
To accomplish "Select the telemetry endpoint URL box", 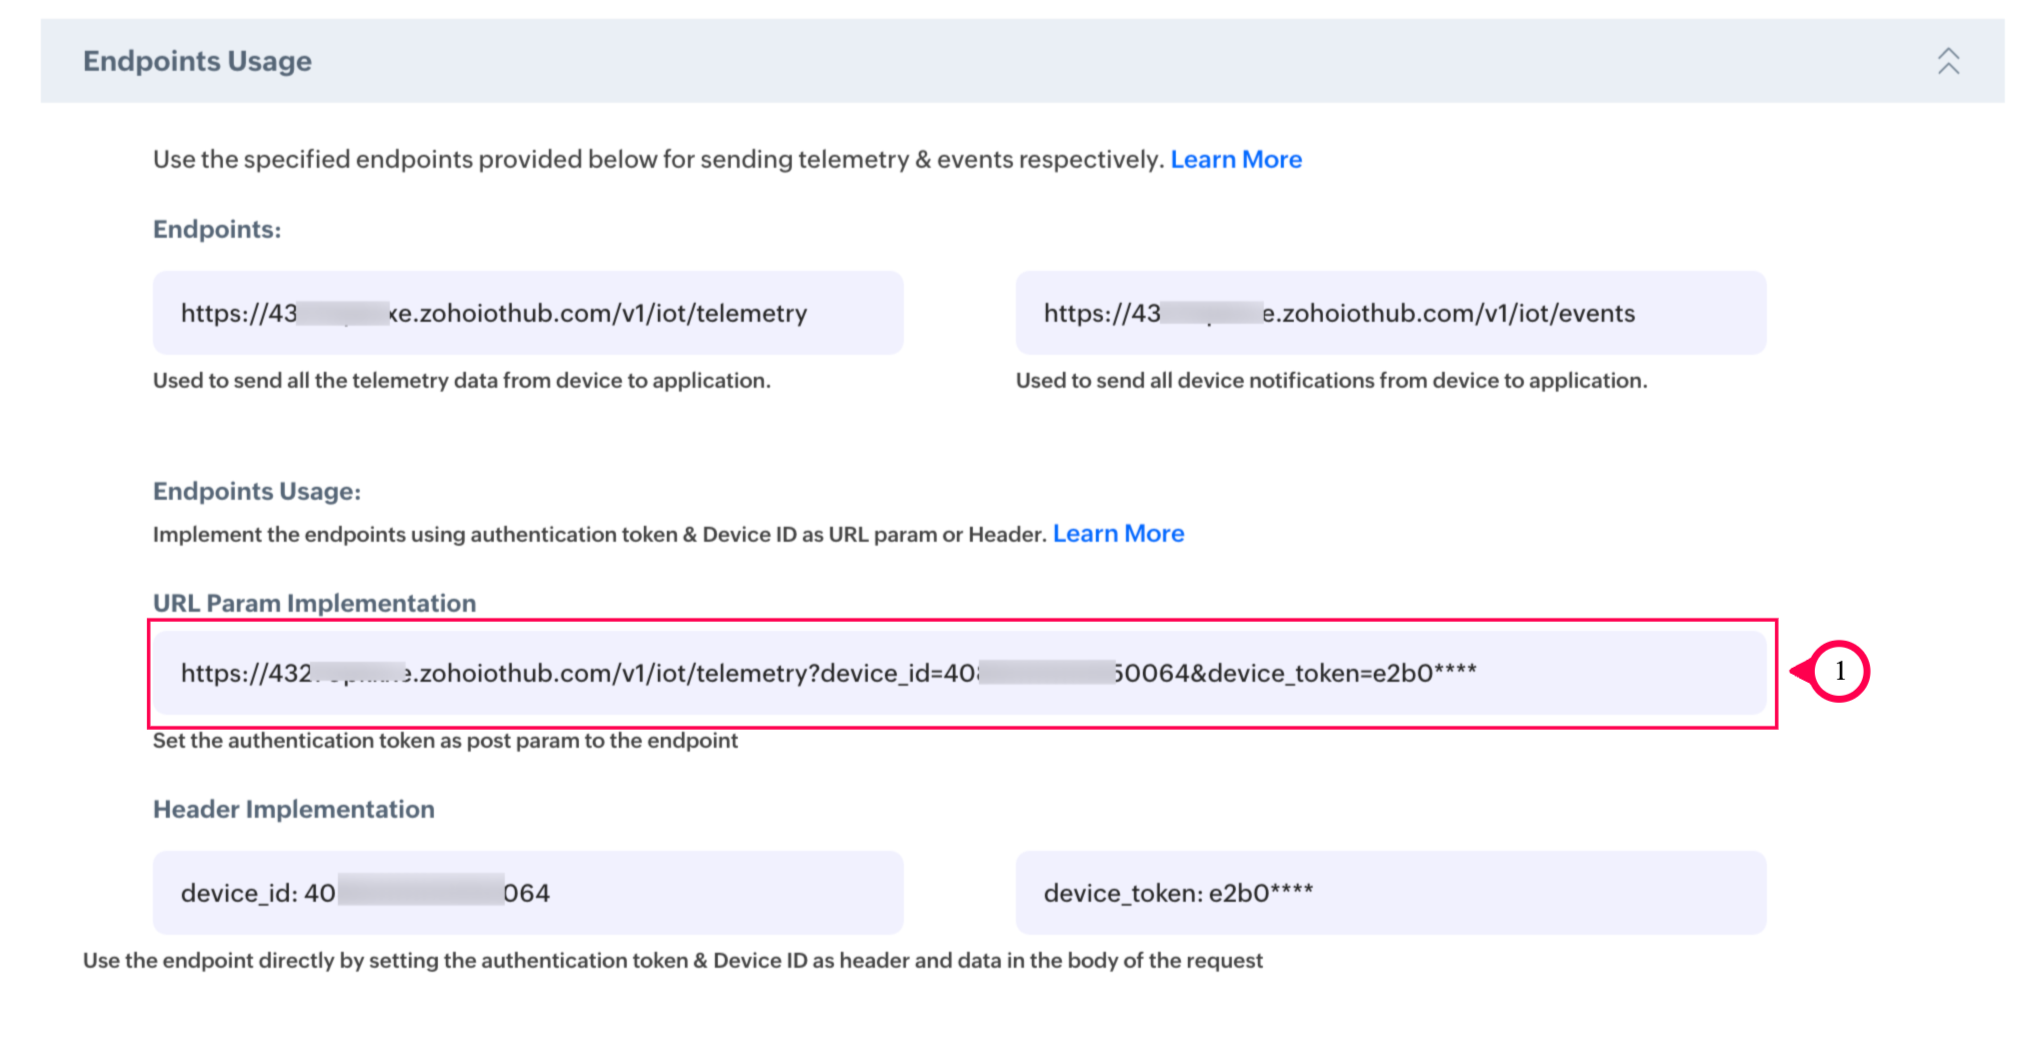I will tap(527, 313).
